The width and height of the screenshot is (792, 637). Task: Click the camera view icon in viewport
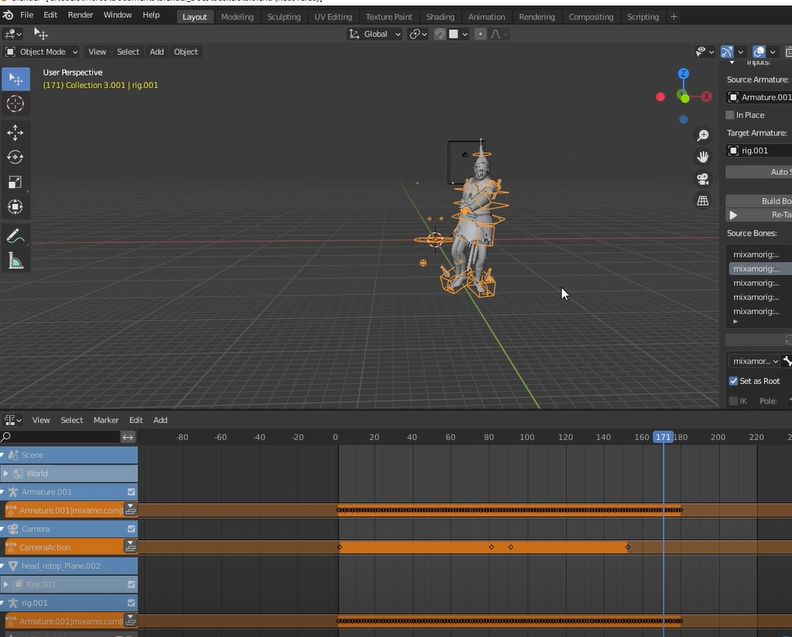click(703, 178)
